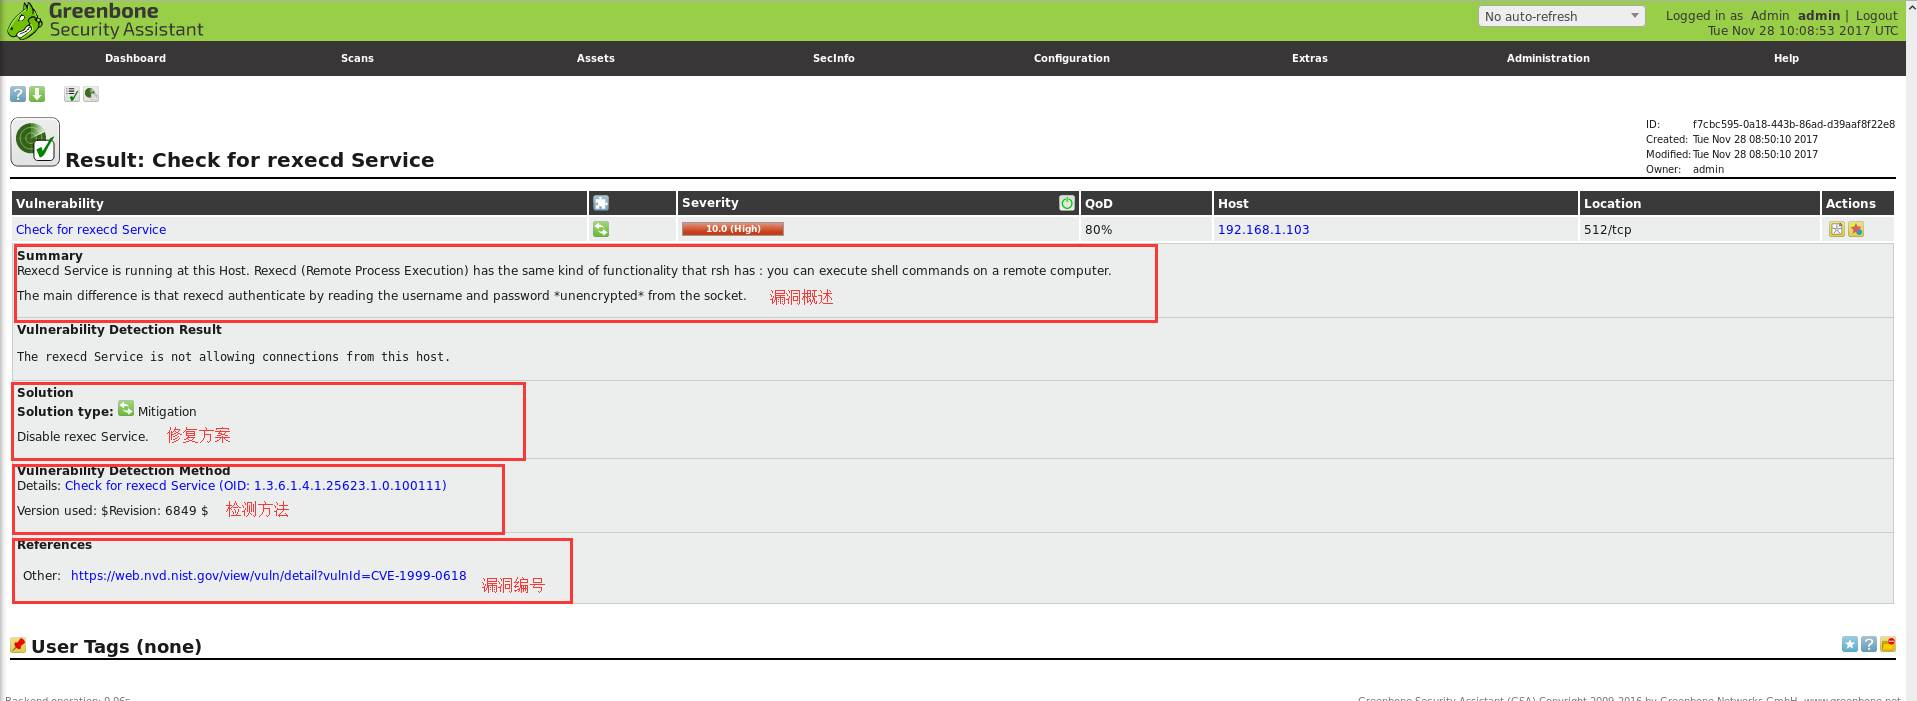Open the CVE-1999-0618 NVD reference link
1917x701 pixels.
pos(268,575)
